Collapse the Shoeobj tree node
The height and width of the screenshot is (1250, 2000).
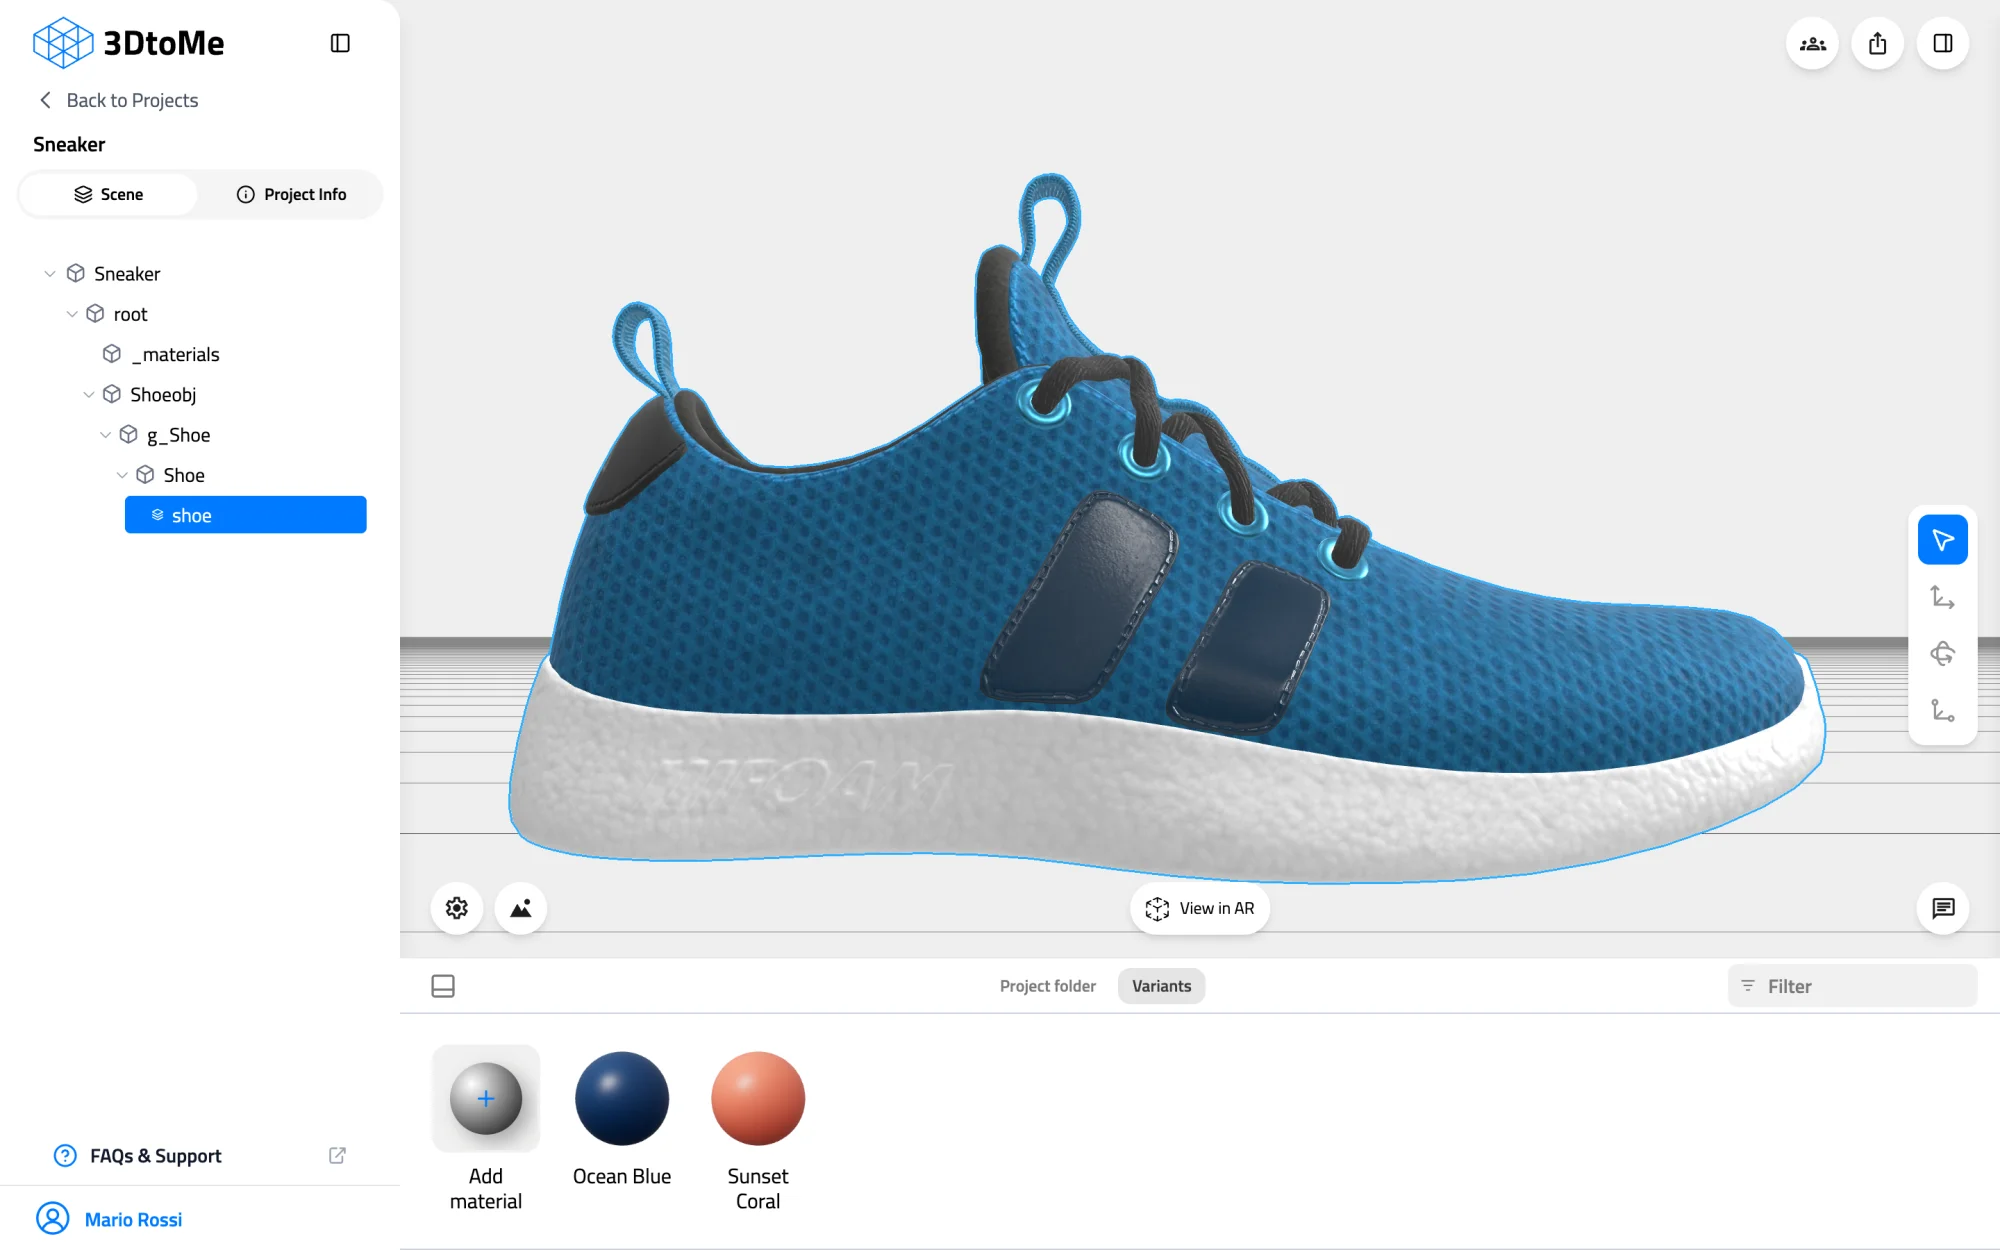(89, 394)
